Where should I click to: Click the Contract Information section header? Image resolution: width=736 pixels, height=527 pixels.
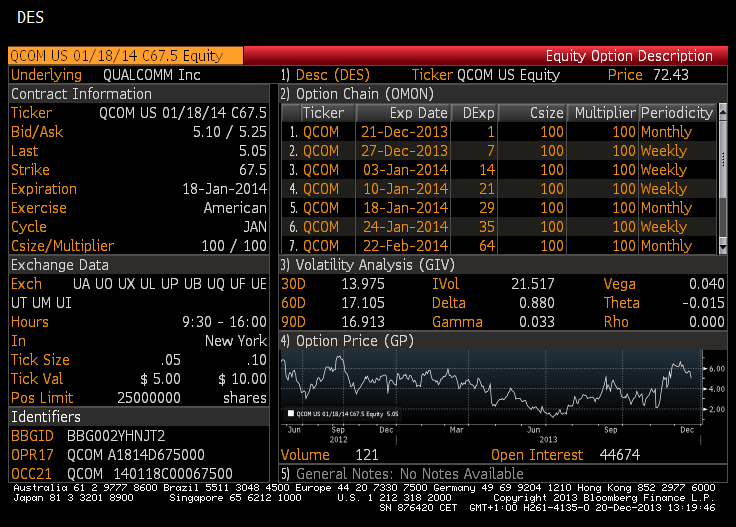click(x=139, y=94)
